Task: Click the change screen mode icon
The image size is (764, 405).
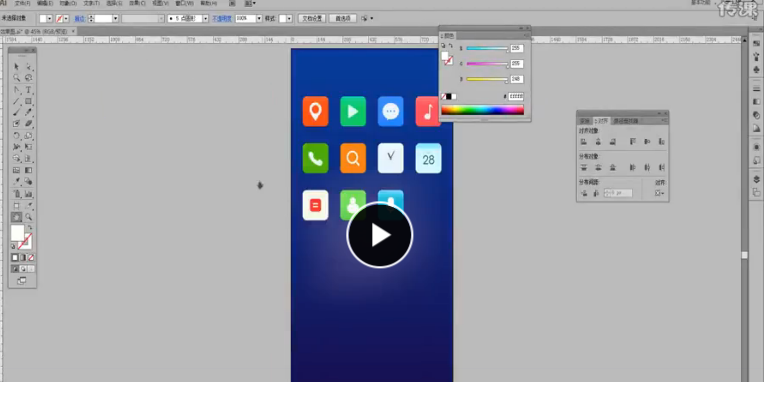Action: tap(22, 281)
